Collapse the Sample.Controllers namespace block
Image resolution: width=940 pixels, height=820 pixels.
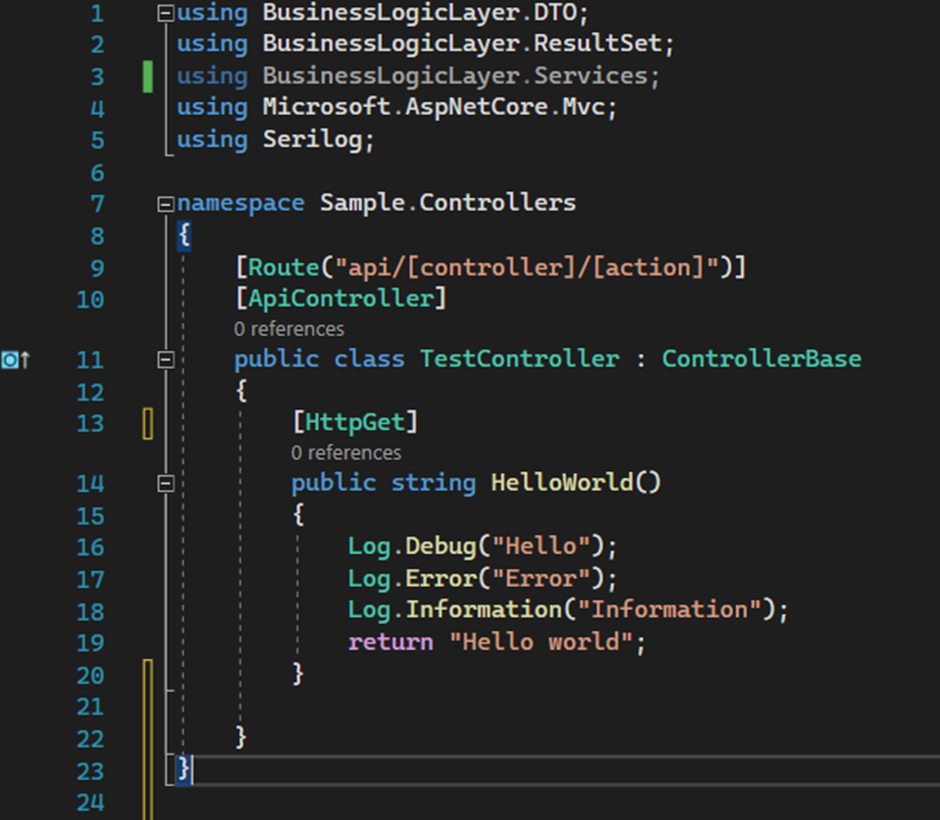pos(166,204)
